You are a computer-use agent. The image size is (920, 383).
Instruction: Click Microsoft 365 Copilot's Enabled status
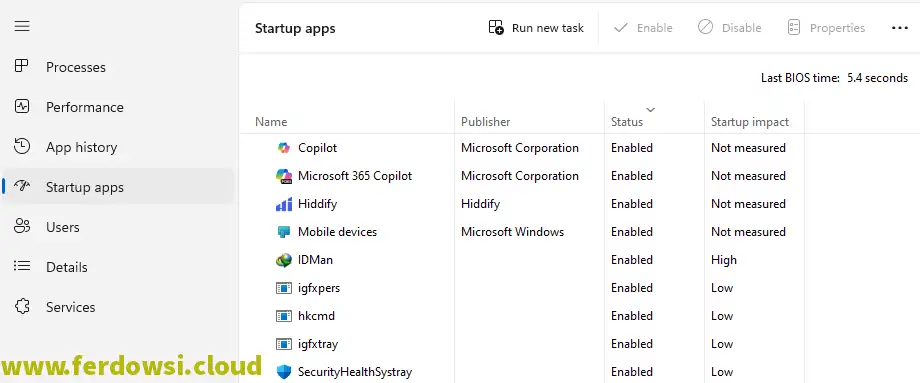coord(632,176)
